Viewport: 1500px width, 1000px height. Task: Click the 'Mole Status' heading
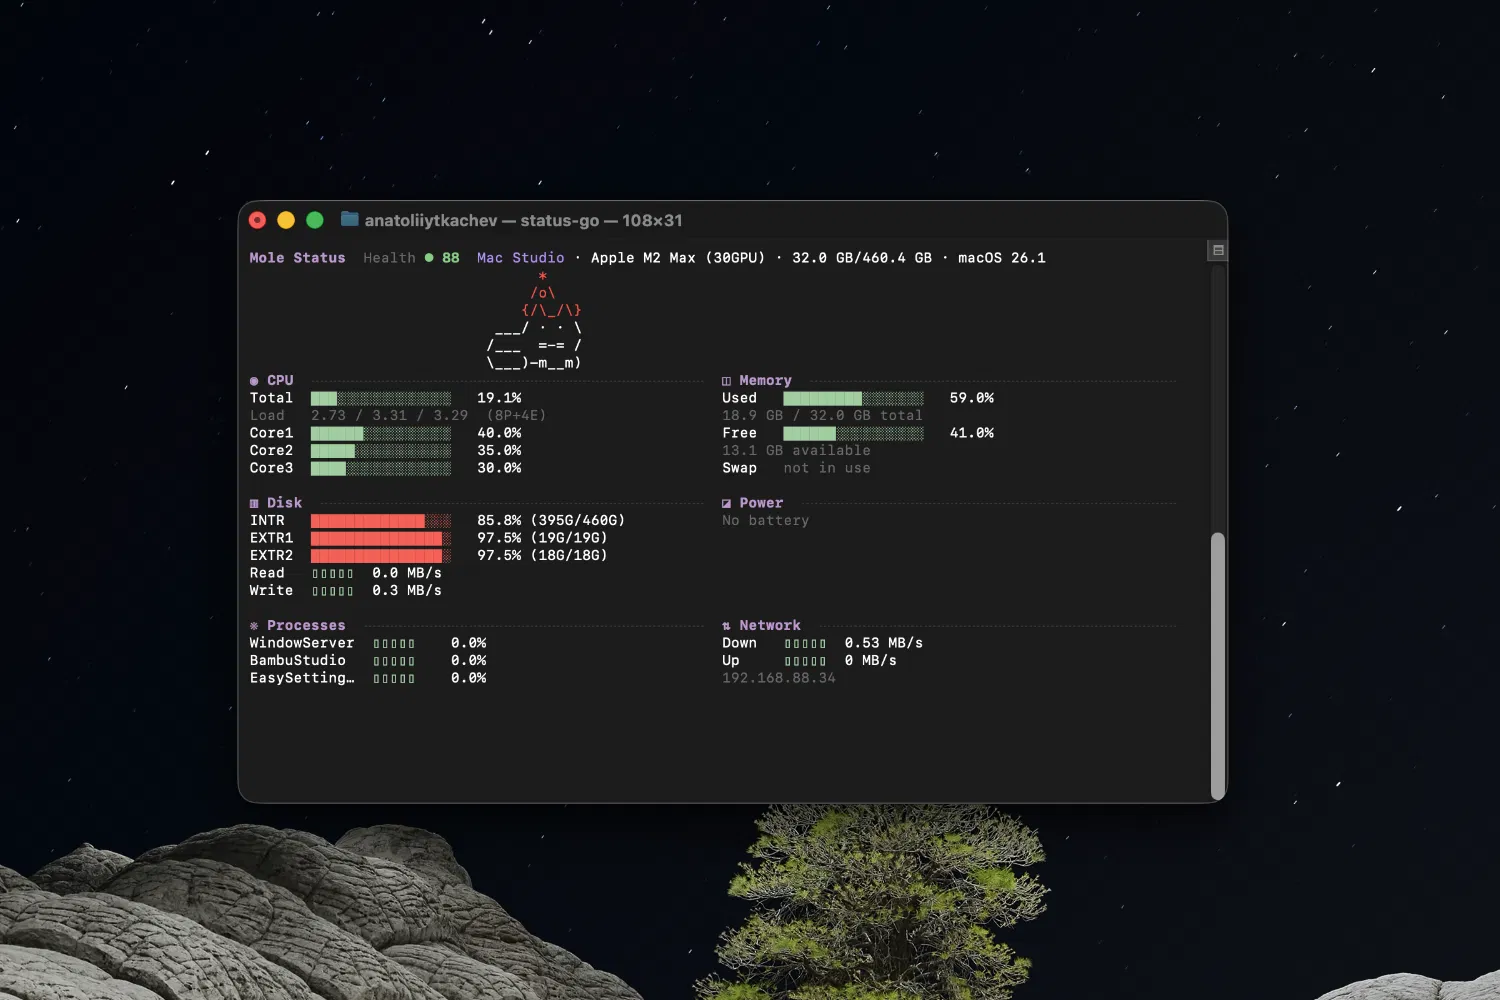click(297, 258)
